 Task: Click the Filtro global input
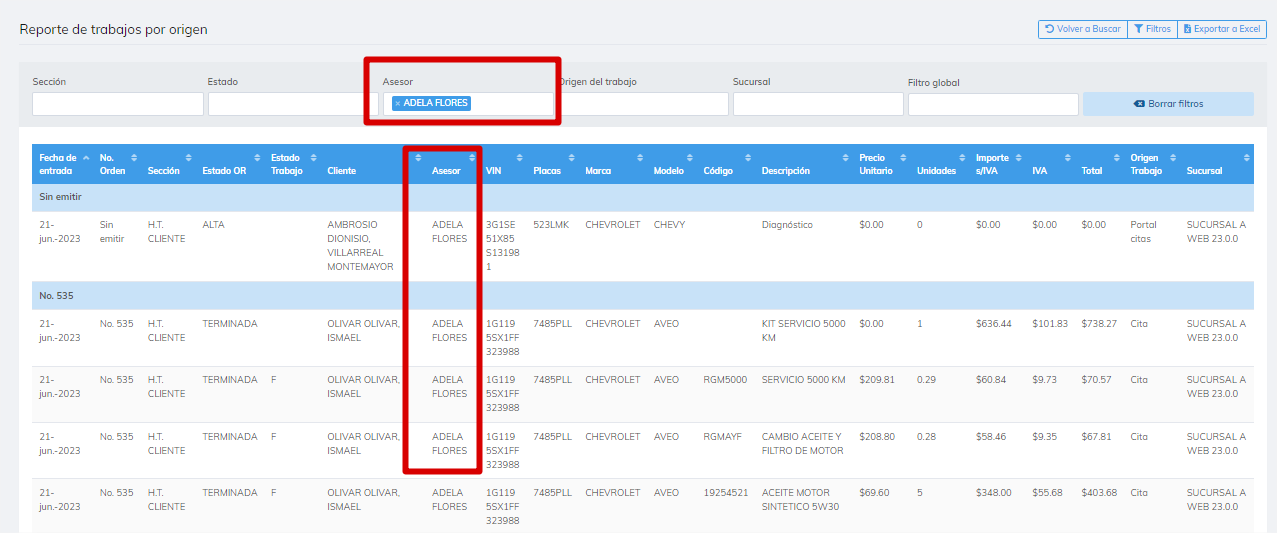coord(993,104)
